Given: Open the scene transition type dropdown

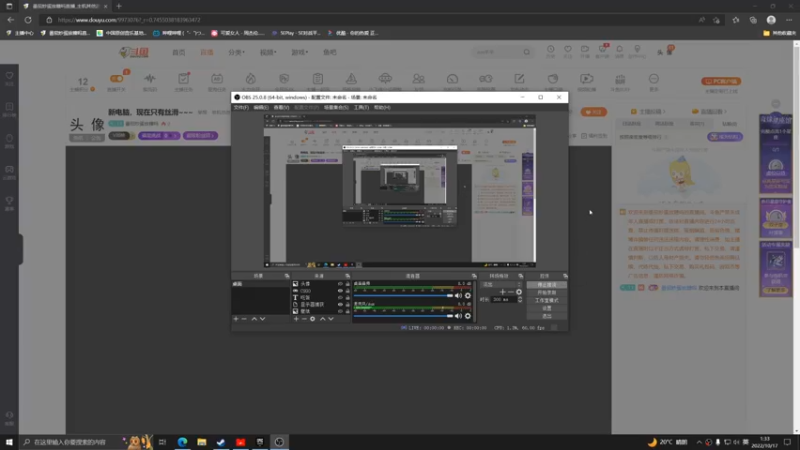Looking at the screenshot, I should [x=502, y=285].
